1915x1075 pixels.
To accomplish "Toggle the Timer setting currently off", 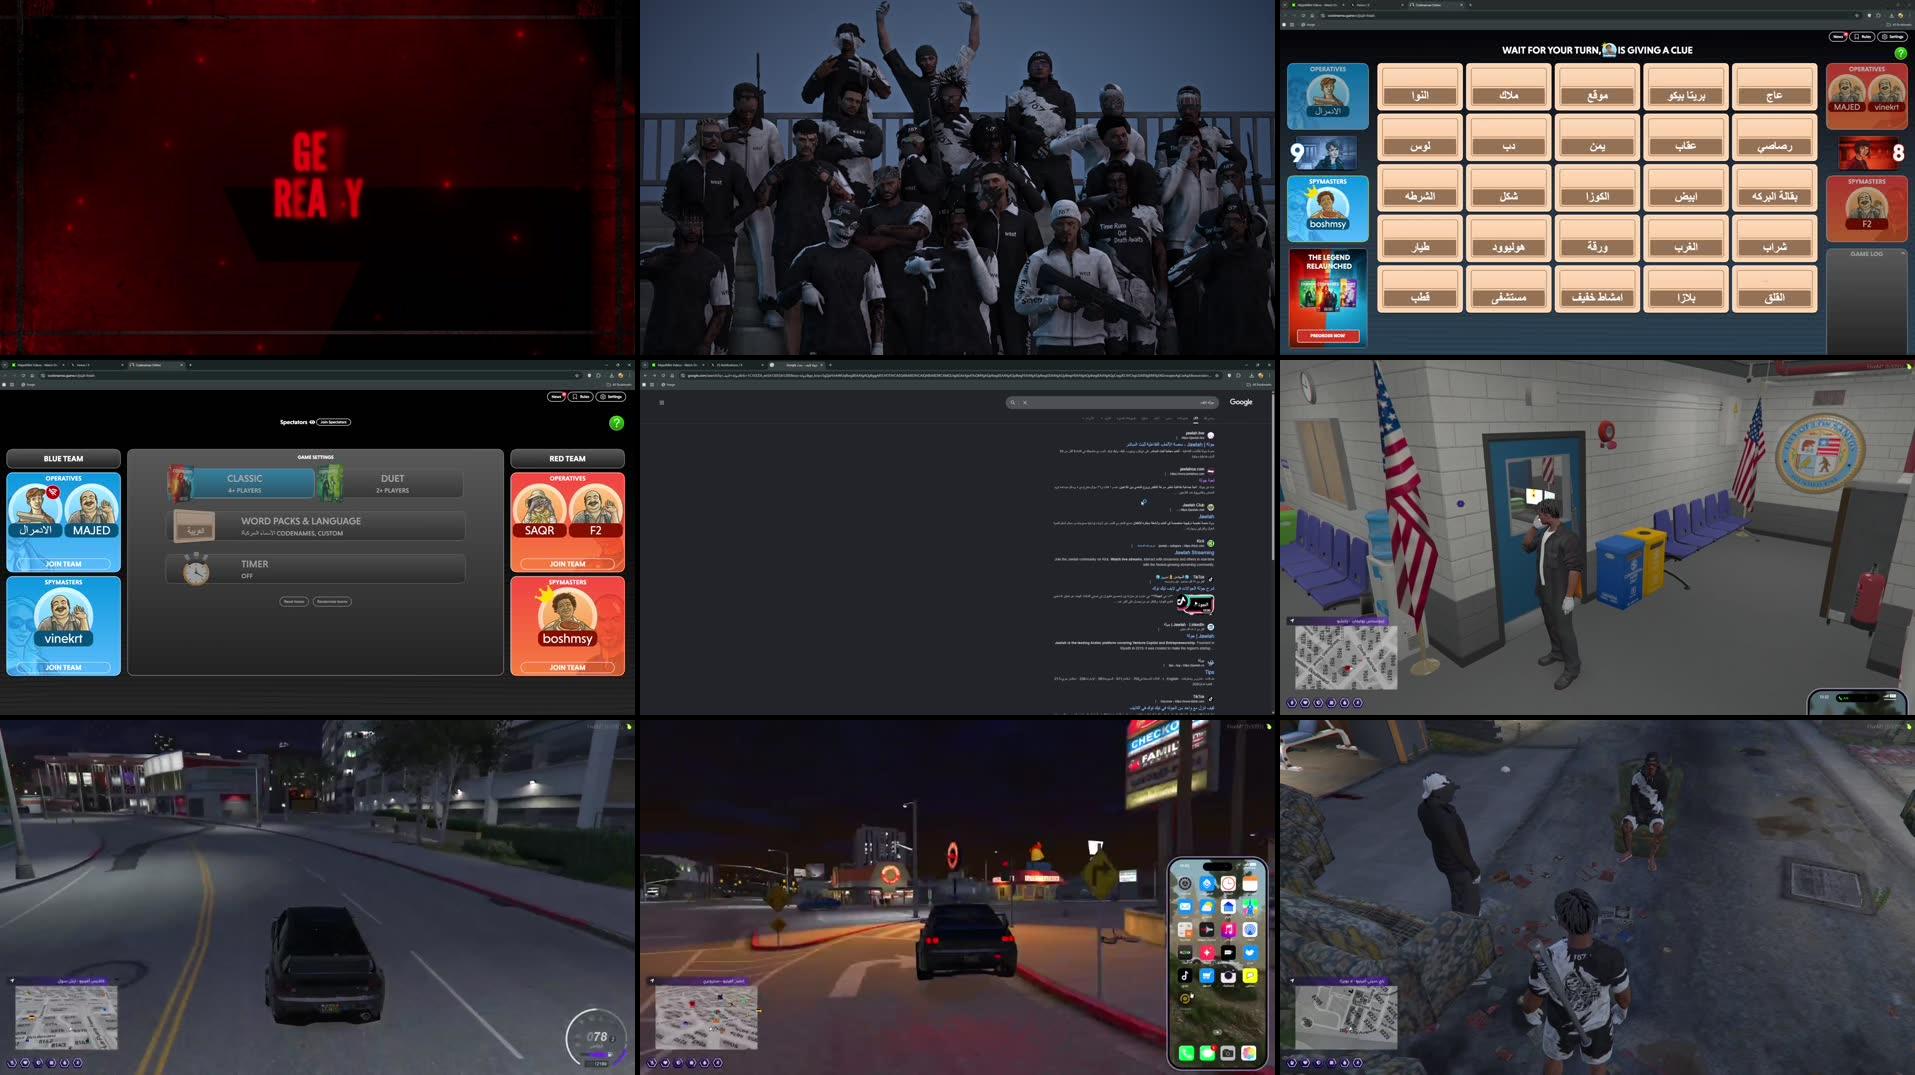I will (316, 568).
